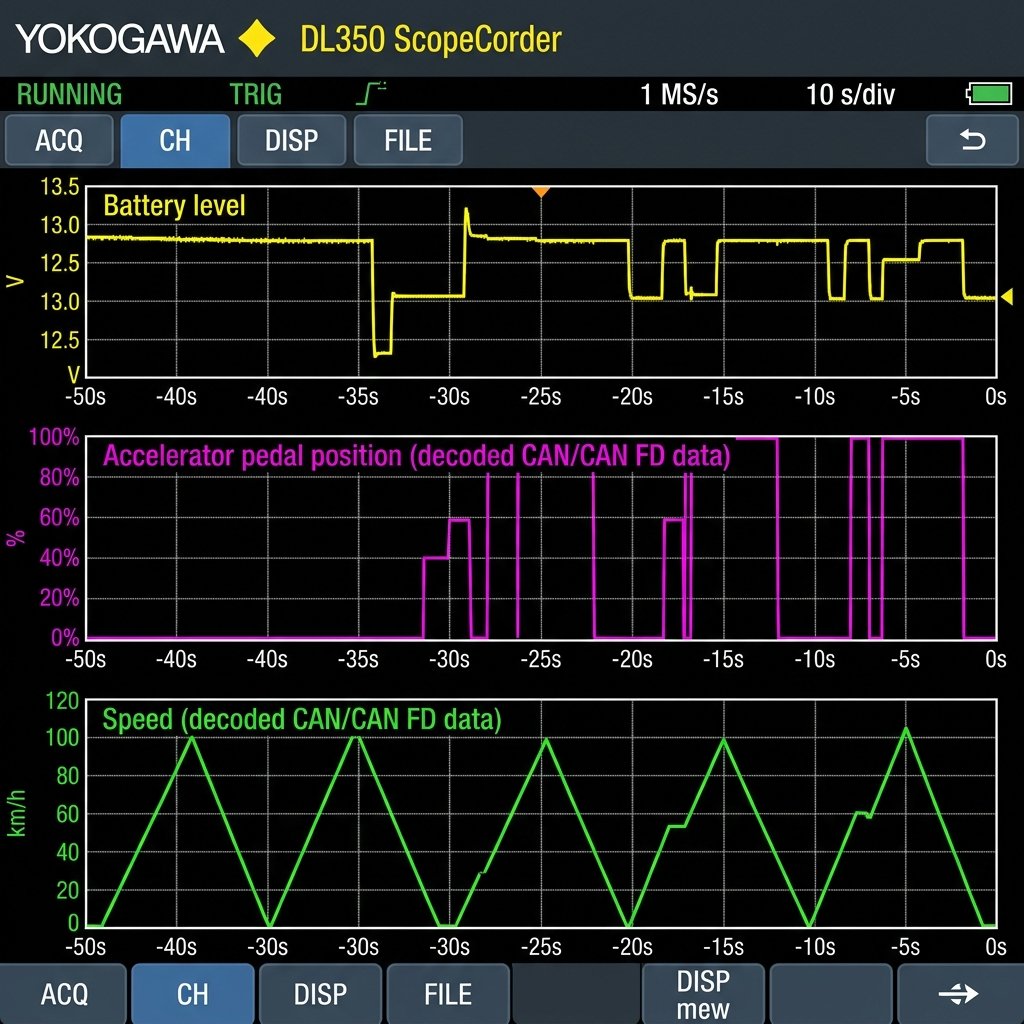The width and height of the screenshot is (1024, 1024).
Task: Tap the bottom DISP softkey
Action: coord(320,993)
